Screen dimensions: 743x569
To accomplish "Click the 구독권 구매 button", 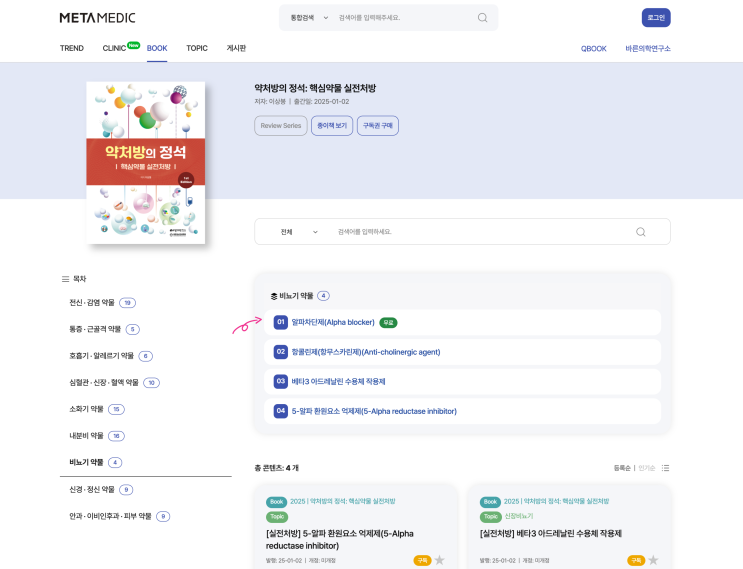I will pos(378,126).
